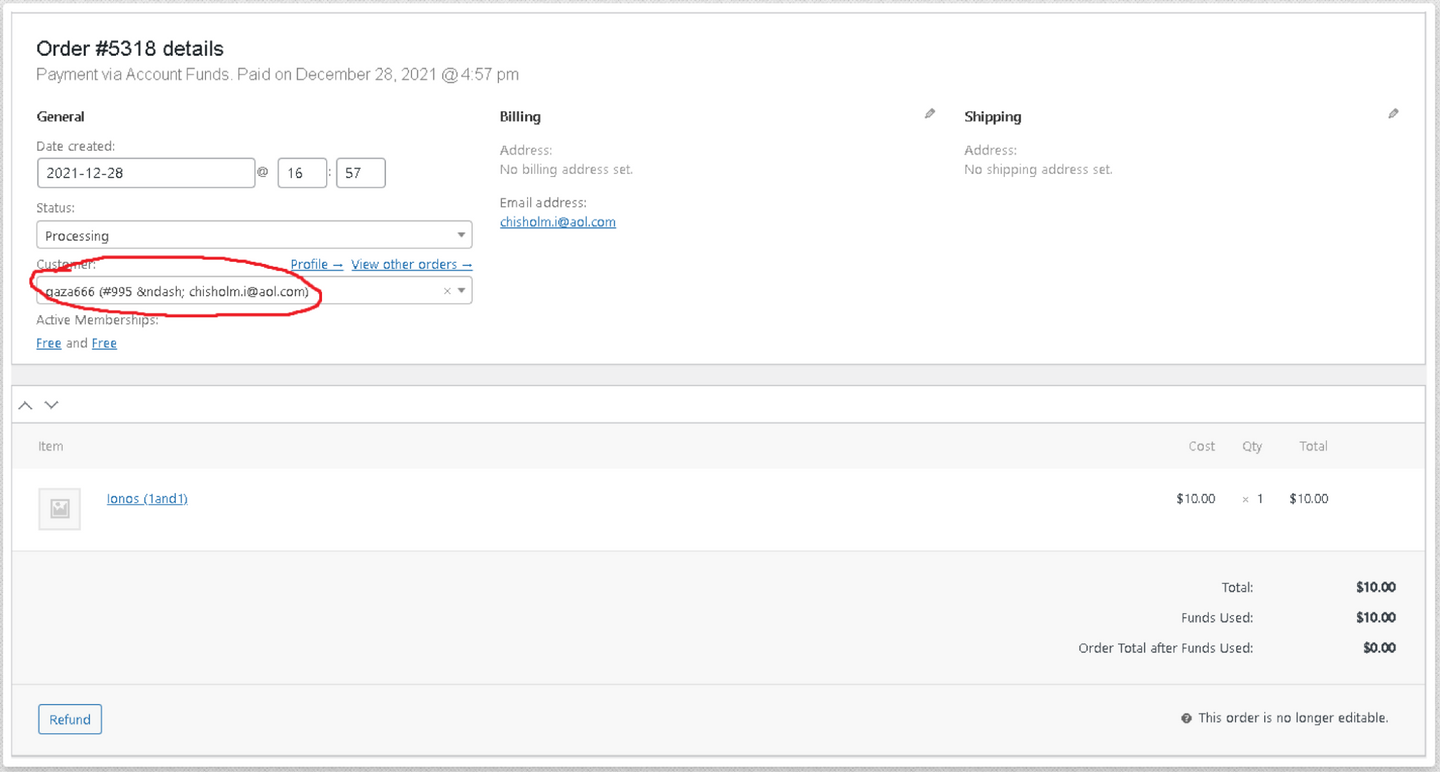Viewport: 1440px width, 772px height.
Task: Open the second Free membership link
Action: pyautogui.click(x=104, y=343)
